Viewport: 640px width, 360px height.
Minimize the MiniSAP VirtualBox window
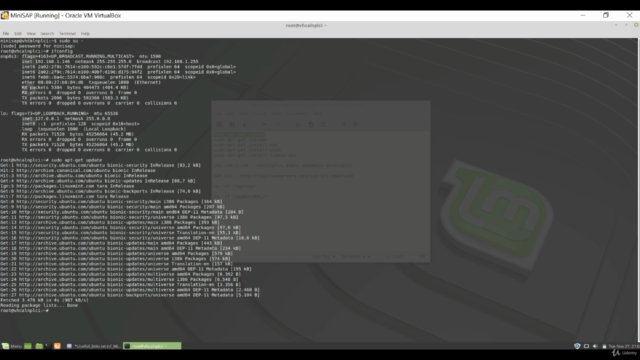click(583, 15)
